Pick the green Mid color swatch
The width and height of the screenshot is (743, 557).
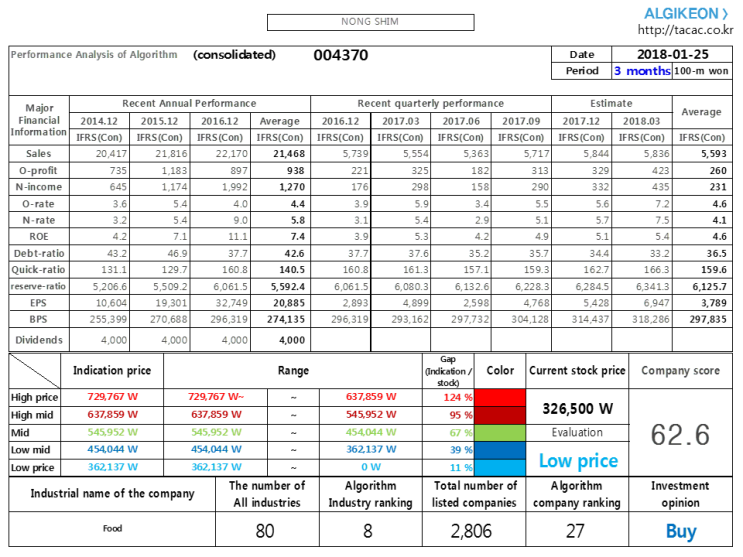click(x=500, y=433)
